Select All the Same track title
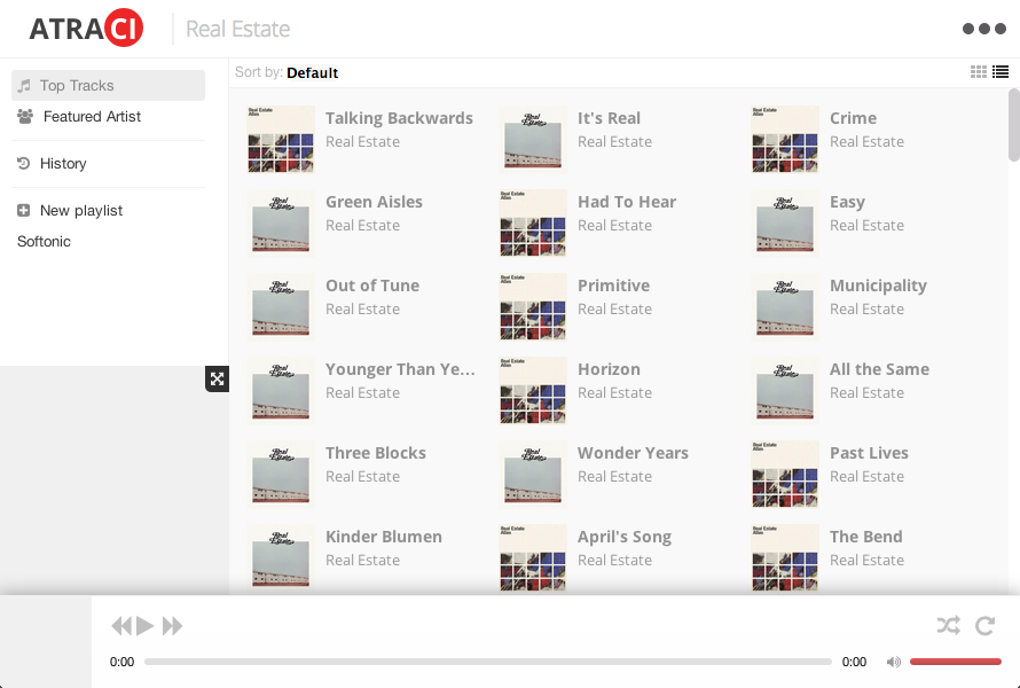 (x=879, y=369)
